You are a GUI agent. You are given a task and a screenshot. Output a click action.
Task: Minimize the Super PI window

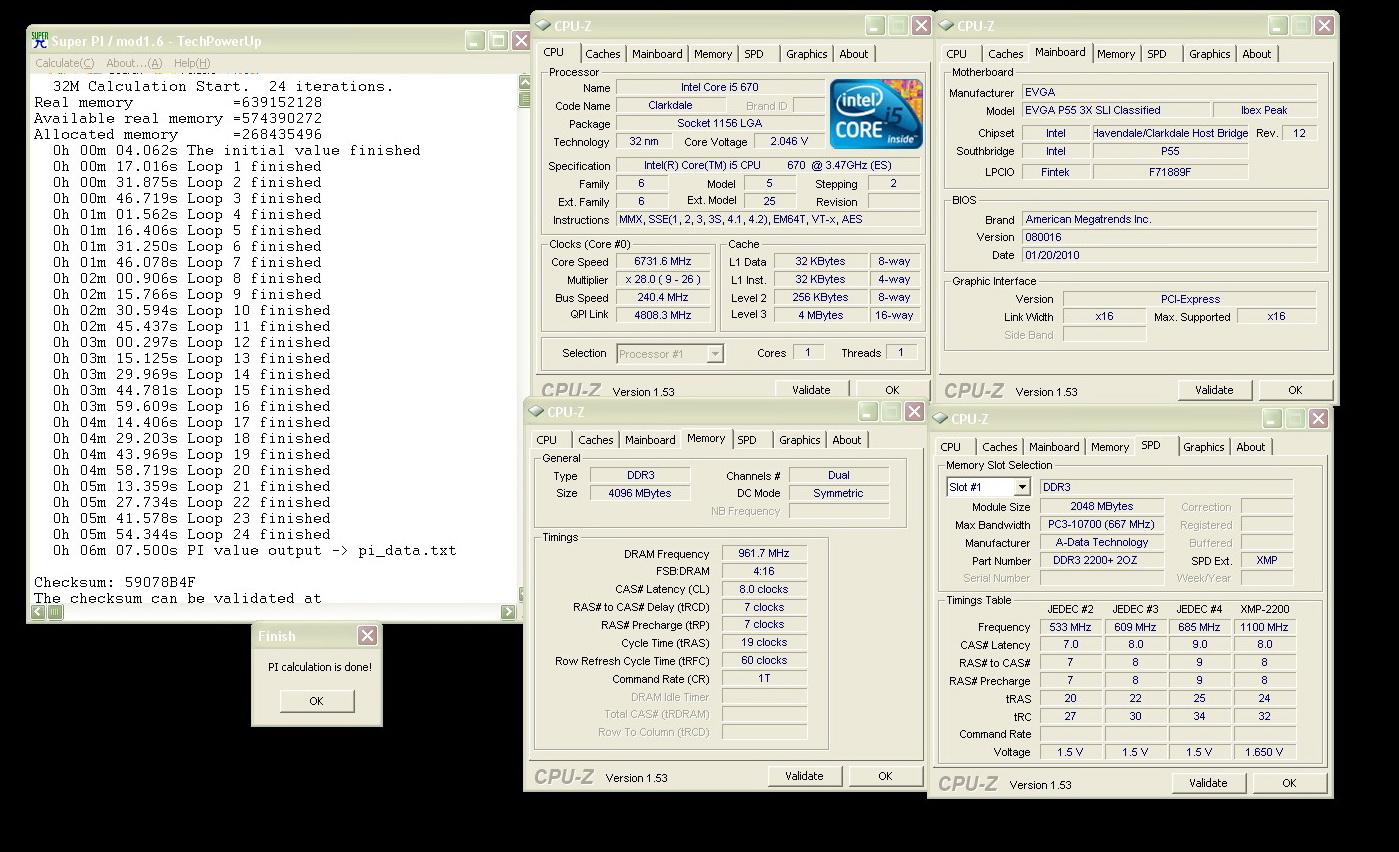pyautogui.click(x=476, y=41)
